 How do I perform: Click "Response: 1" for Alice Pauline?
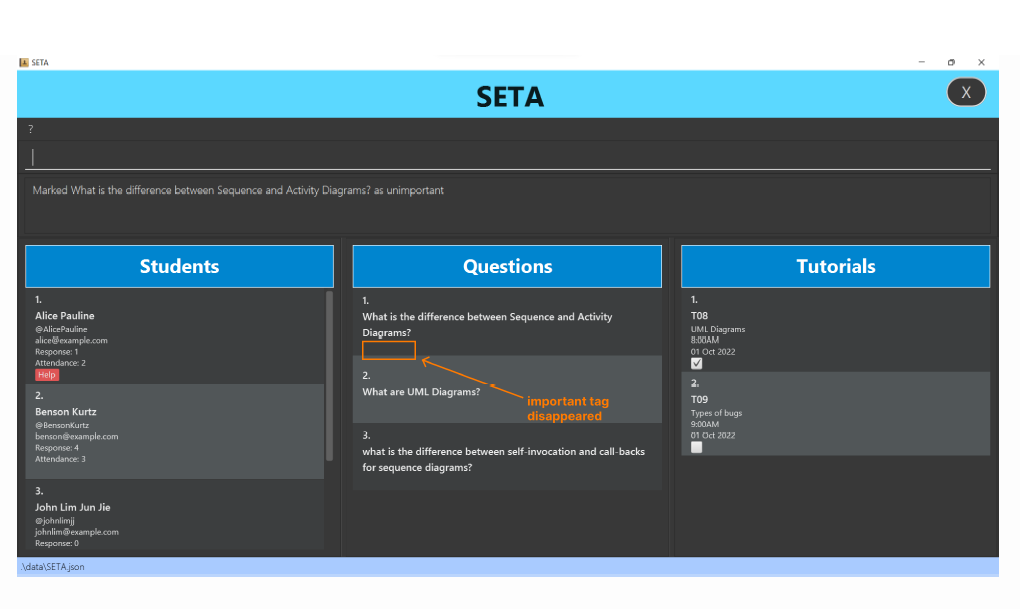coord(57,352)
